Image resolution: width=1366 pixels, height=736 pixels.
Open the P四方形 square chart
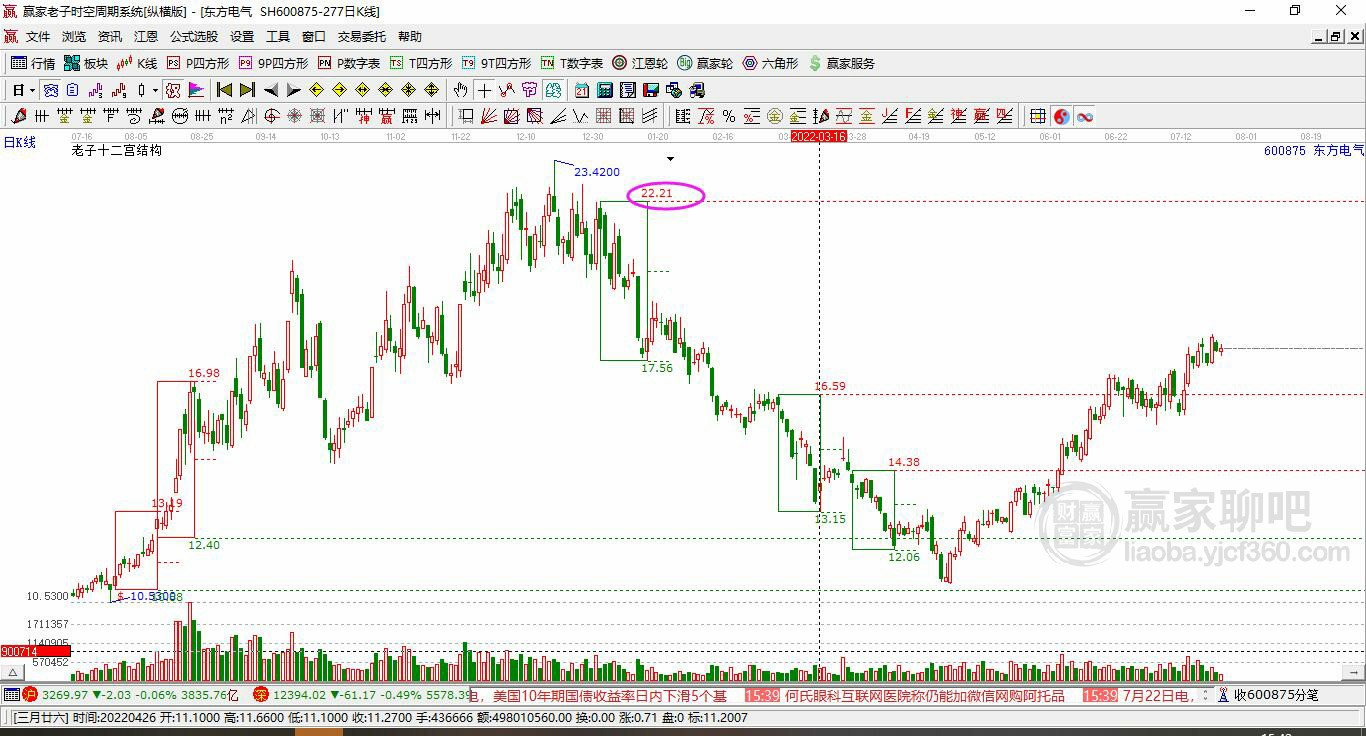click(198, 63)
